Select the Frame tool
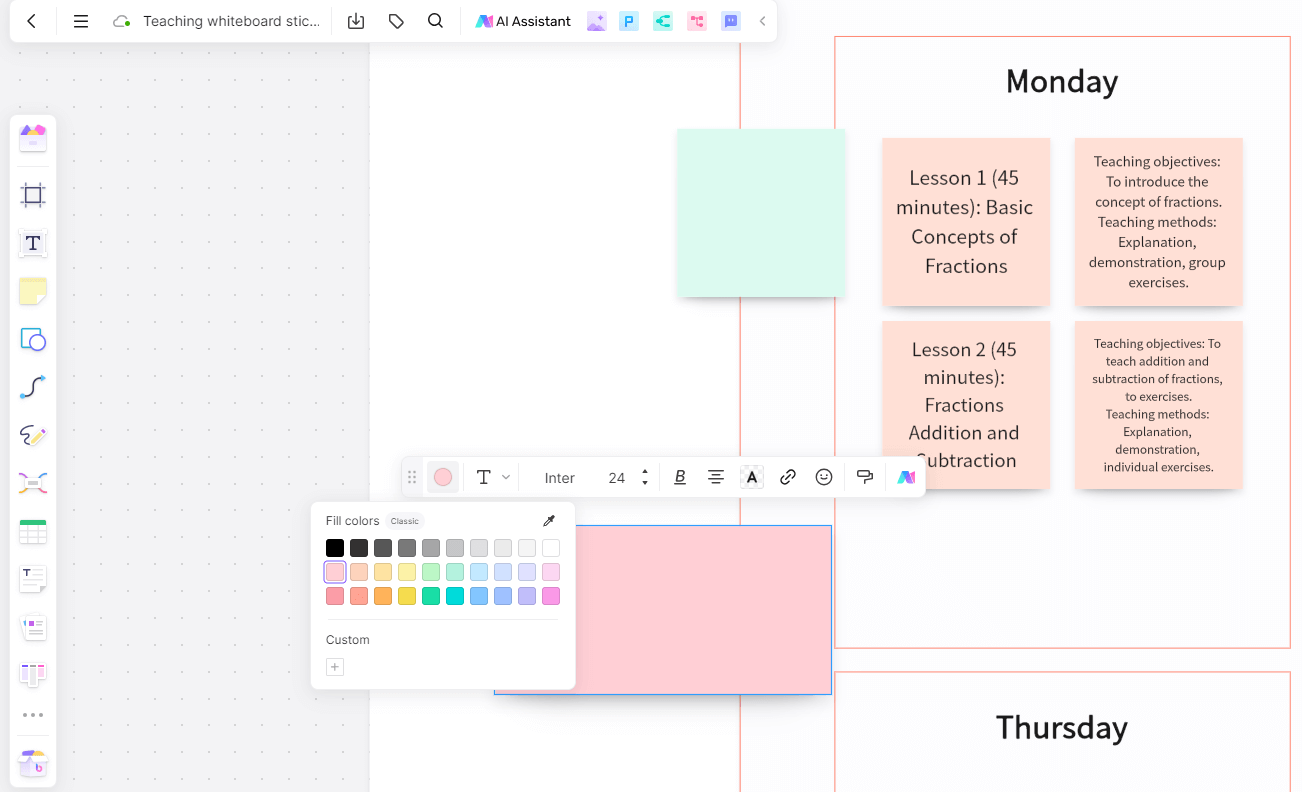This screenshot has width=1302, height=792. pos(33,195)
